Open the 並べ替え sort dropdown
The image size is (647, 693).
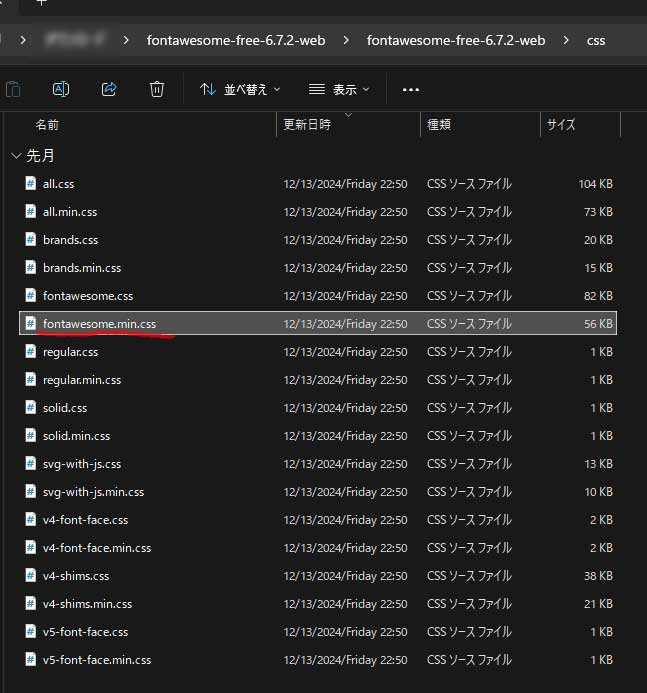pyautogui.click(x=240, y=89)
